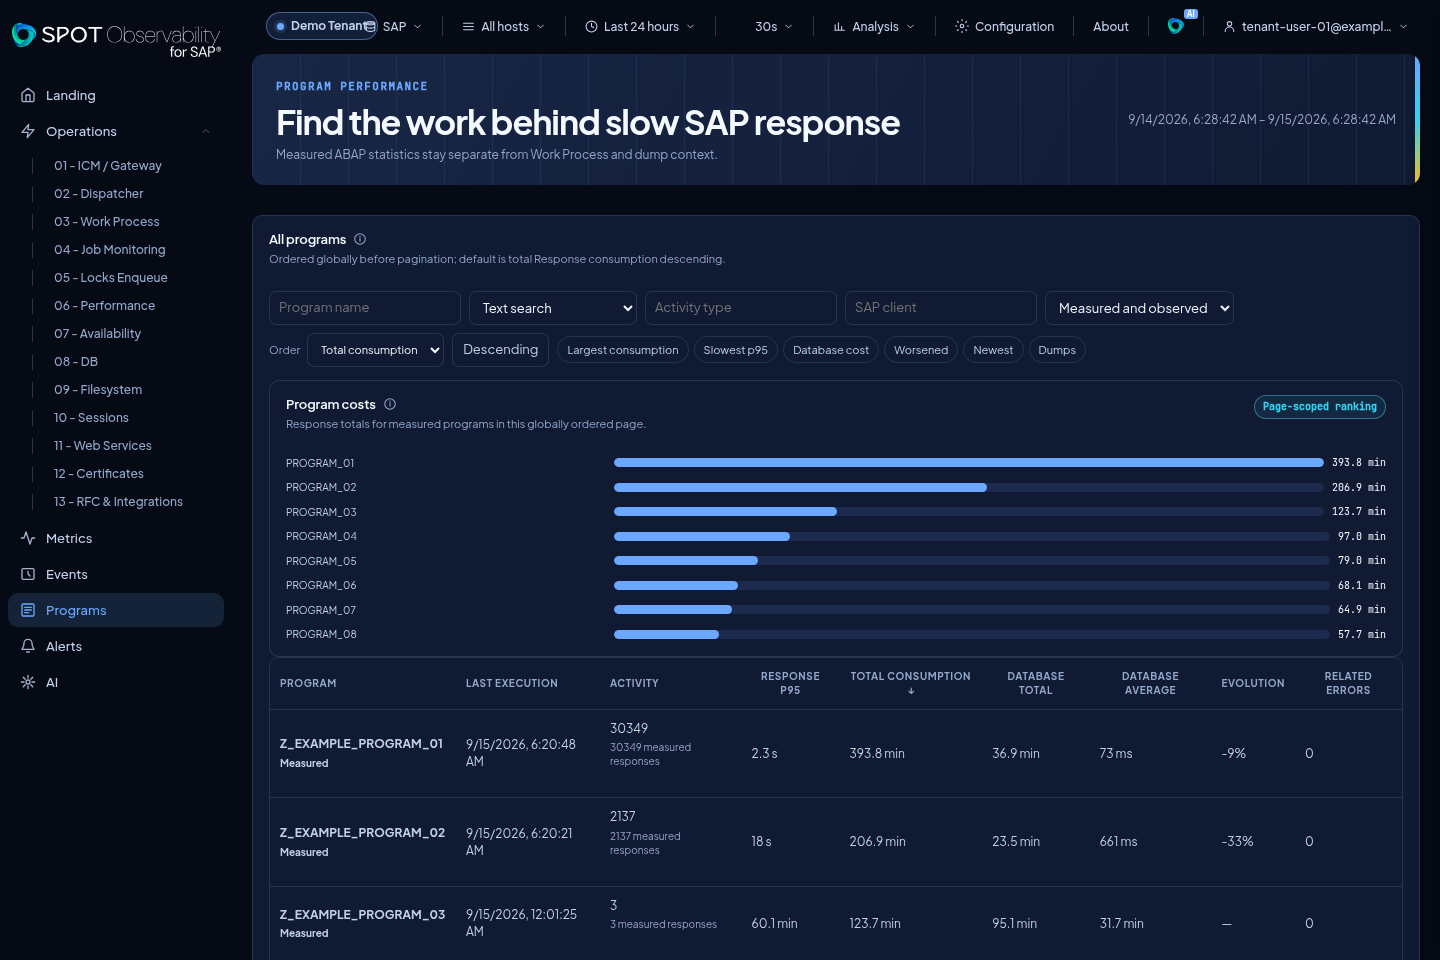1440x960 pixels.
Task: Click the PROGRAM_01 cost bar
Action: (x=969, y=463)
